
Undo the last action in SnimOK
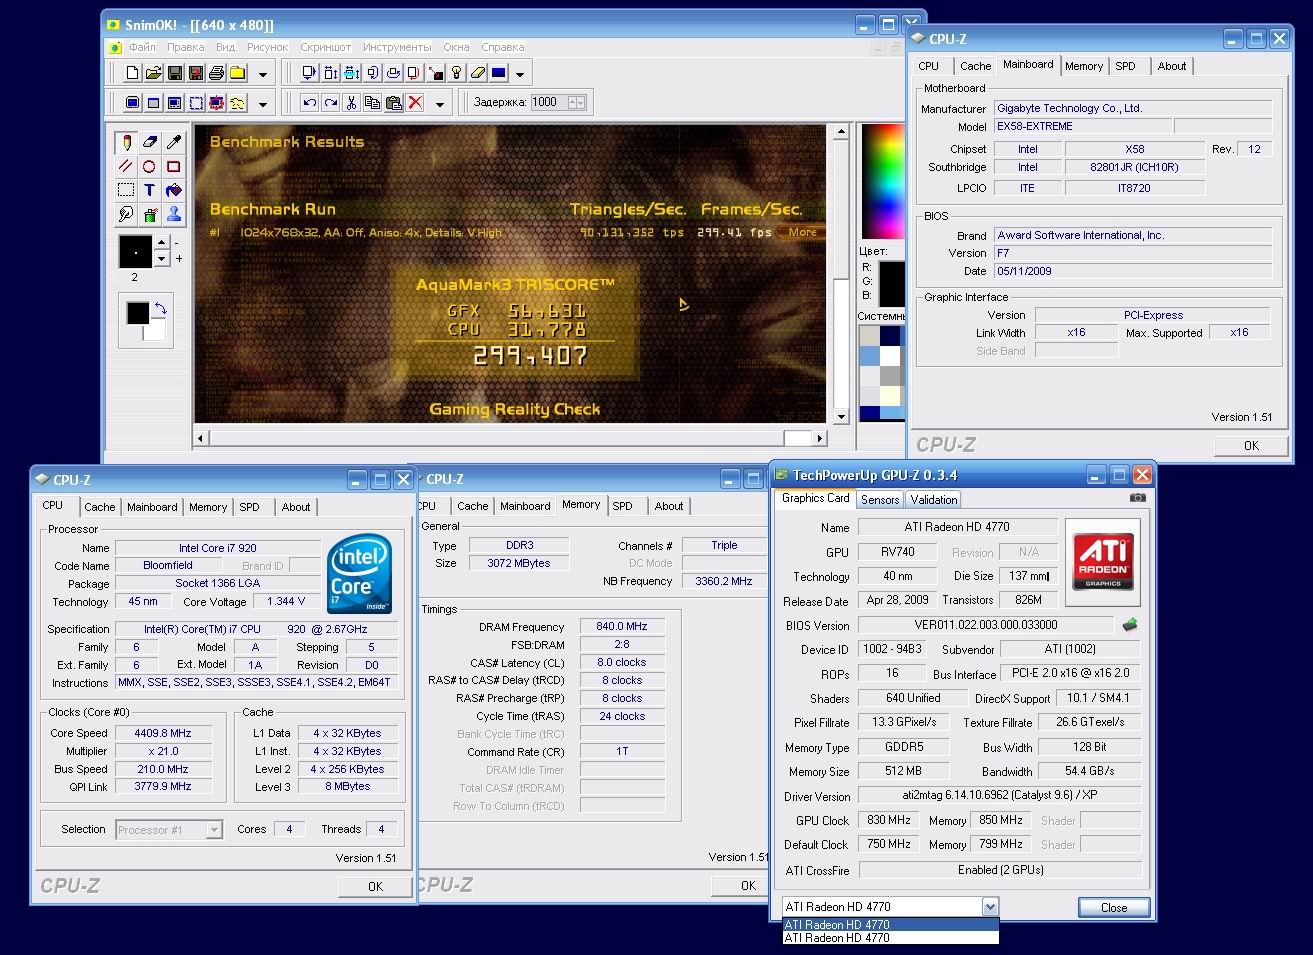coord(309,102)
